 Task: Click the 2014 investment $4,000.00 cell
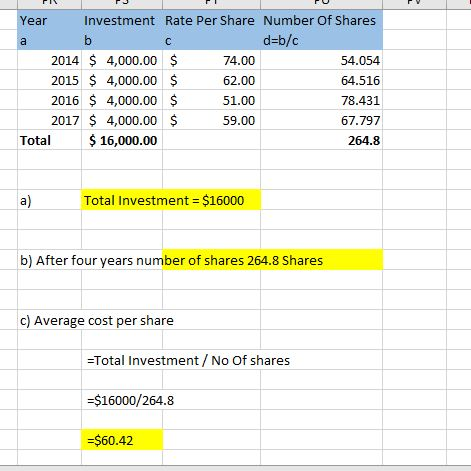[x=122, y=60]
